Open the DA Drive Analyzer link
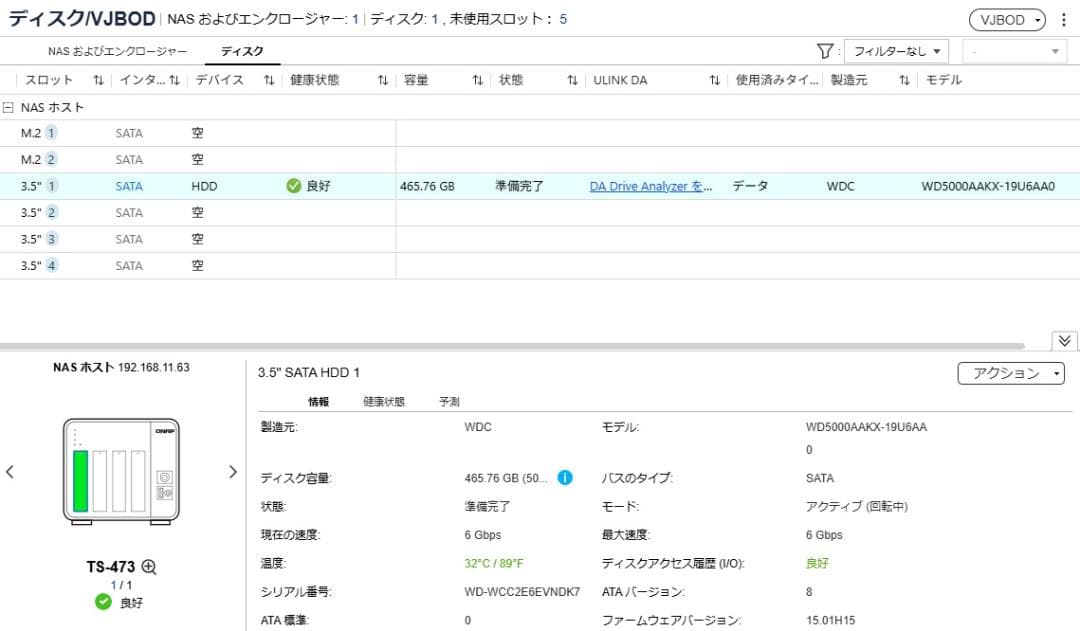Viewport: 1080px width, 631px height. coord(650,186)
